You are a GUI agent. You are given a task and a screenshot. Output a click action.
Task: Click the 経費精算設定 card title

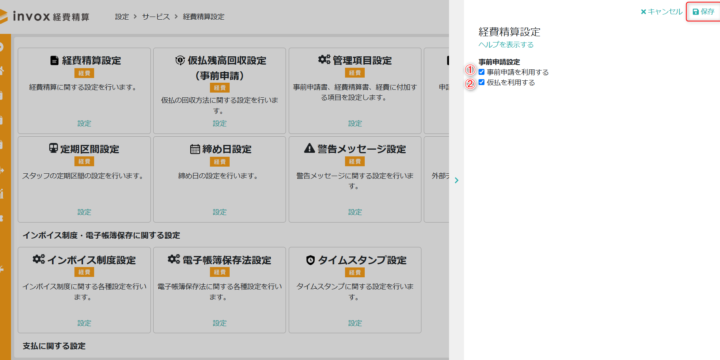[x=91, y=61]
